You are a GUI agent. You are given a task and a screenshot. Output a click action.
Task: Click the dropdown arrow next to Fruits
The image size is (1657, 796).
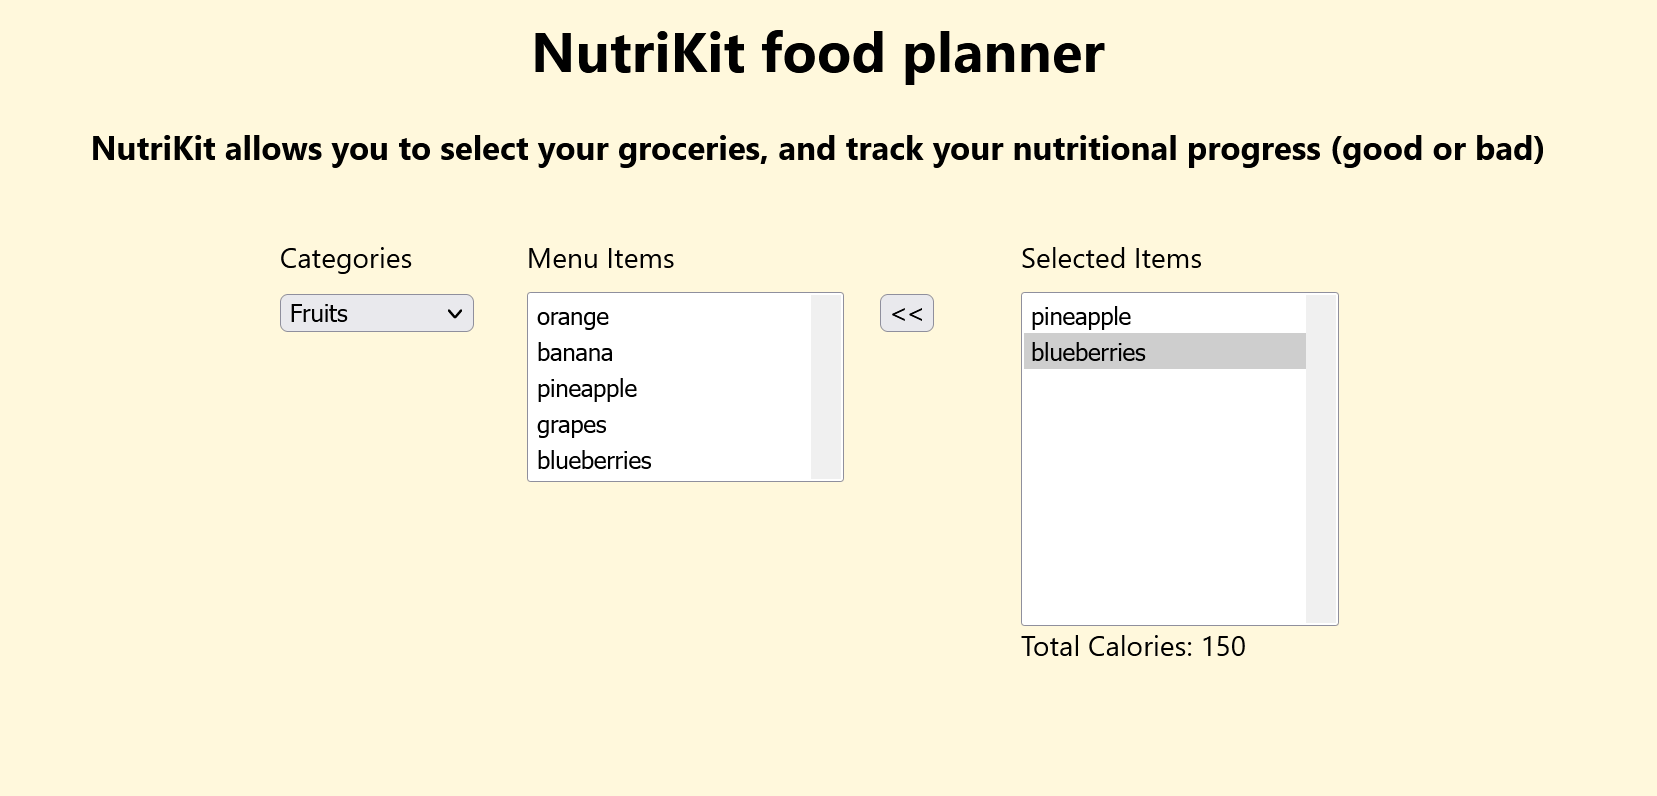click(455, 313)
